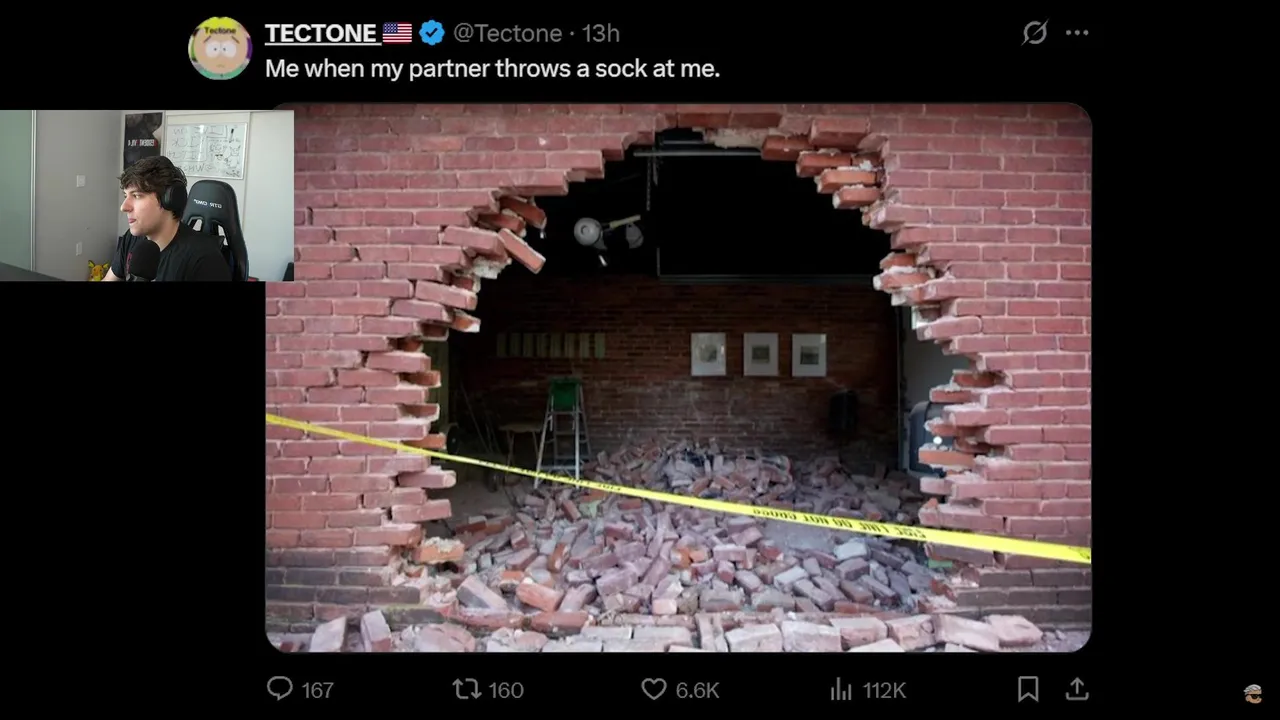Click the Tectone profile avatar
Screen dimensions: 1280x720
click(x=220, y=47)
